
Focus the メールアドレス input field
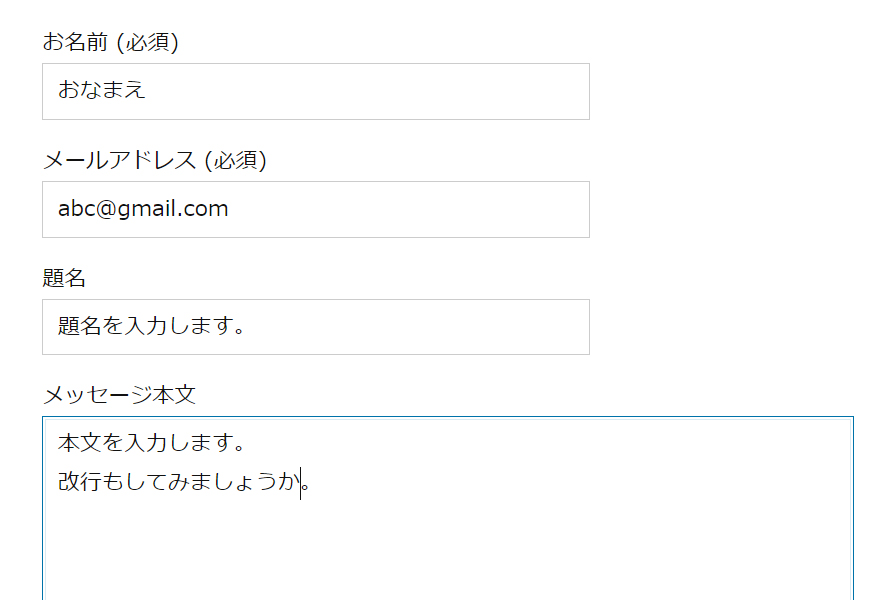(315, 209)
